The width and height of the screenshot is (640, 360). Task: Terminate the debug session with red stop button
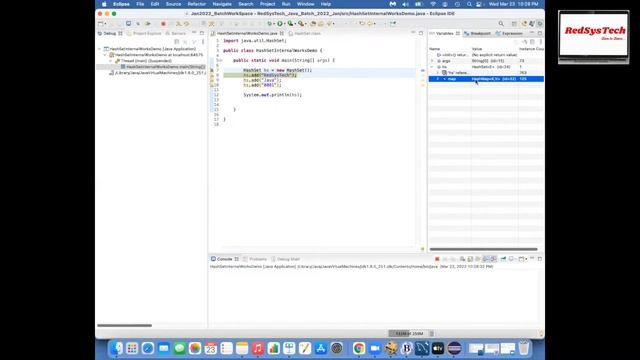(x=163, y=24)
